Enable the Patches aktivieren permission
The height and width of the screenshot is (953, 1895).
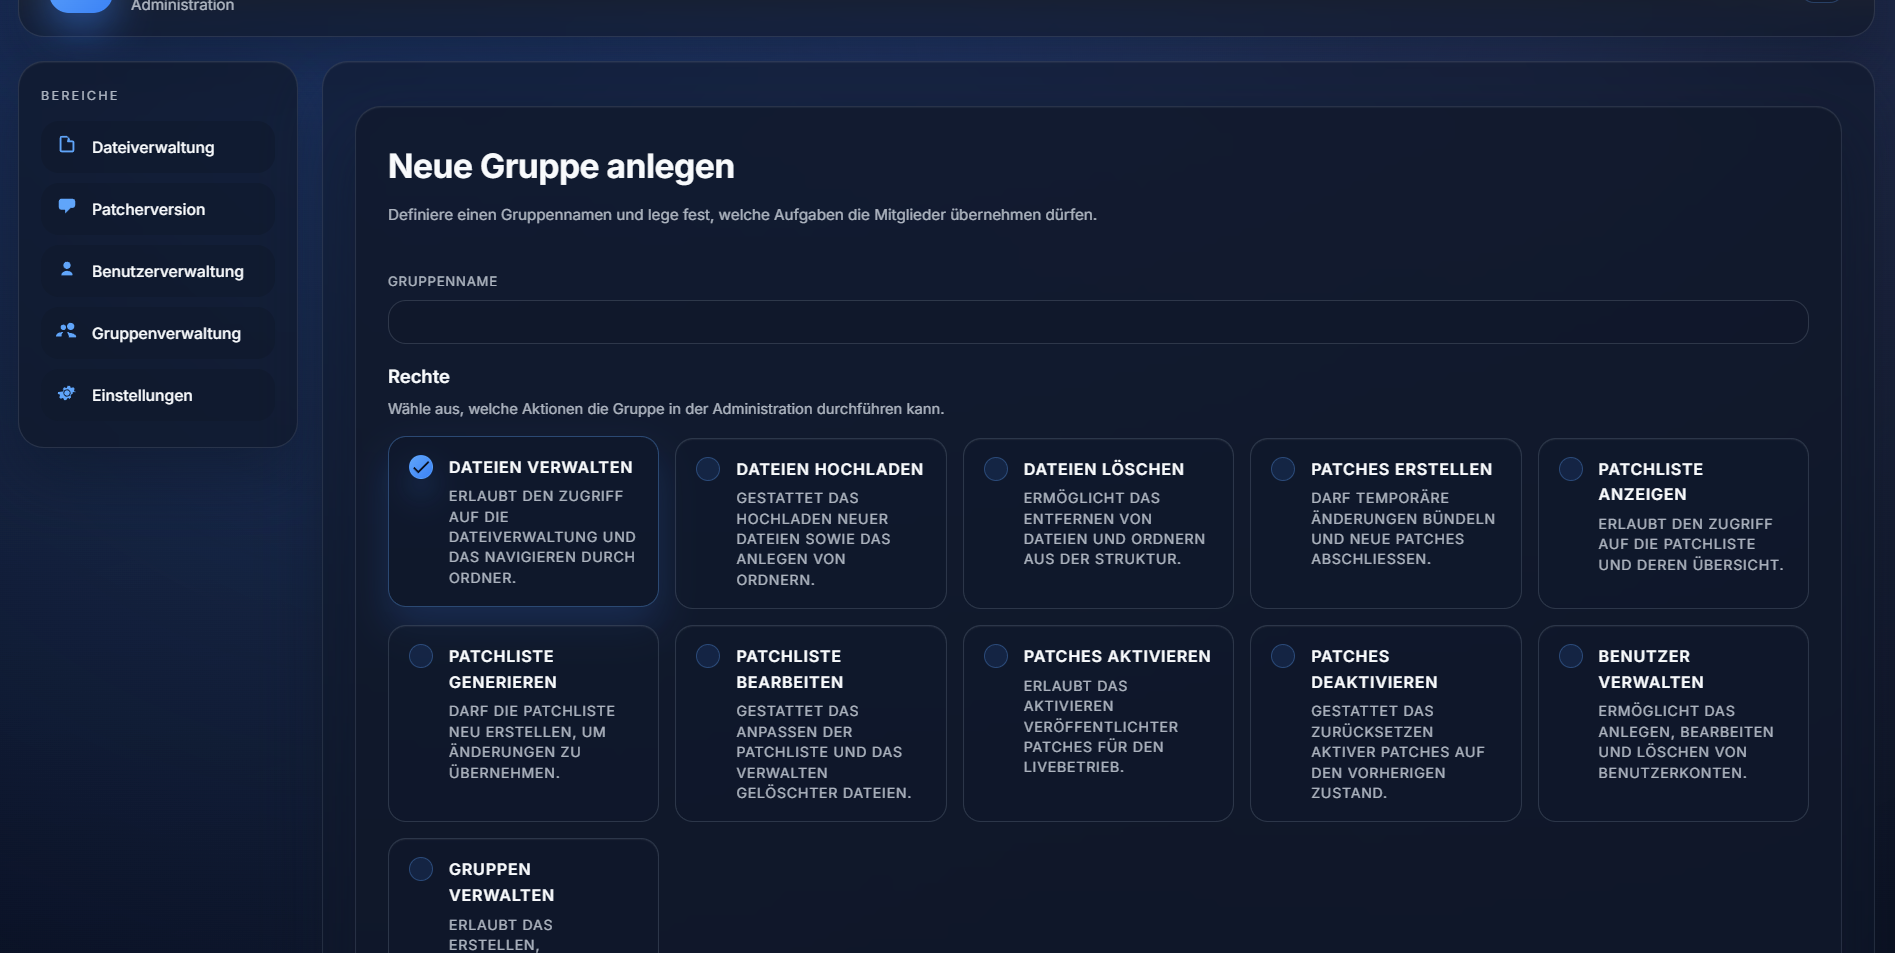click(996, 656)
